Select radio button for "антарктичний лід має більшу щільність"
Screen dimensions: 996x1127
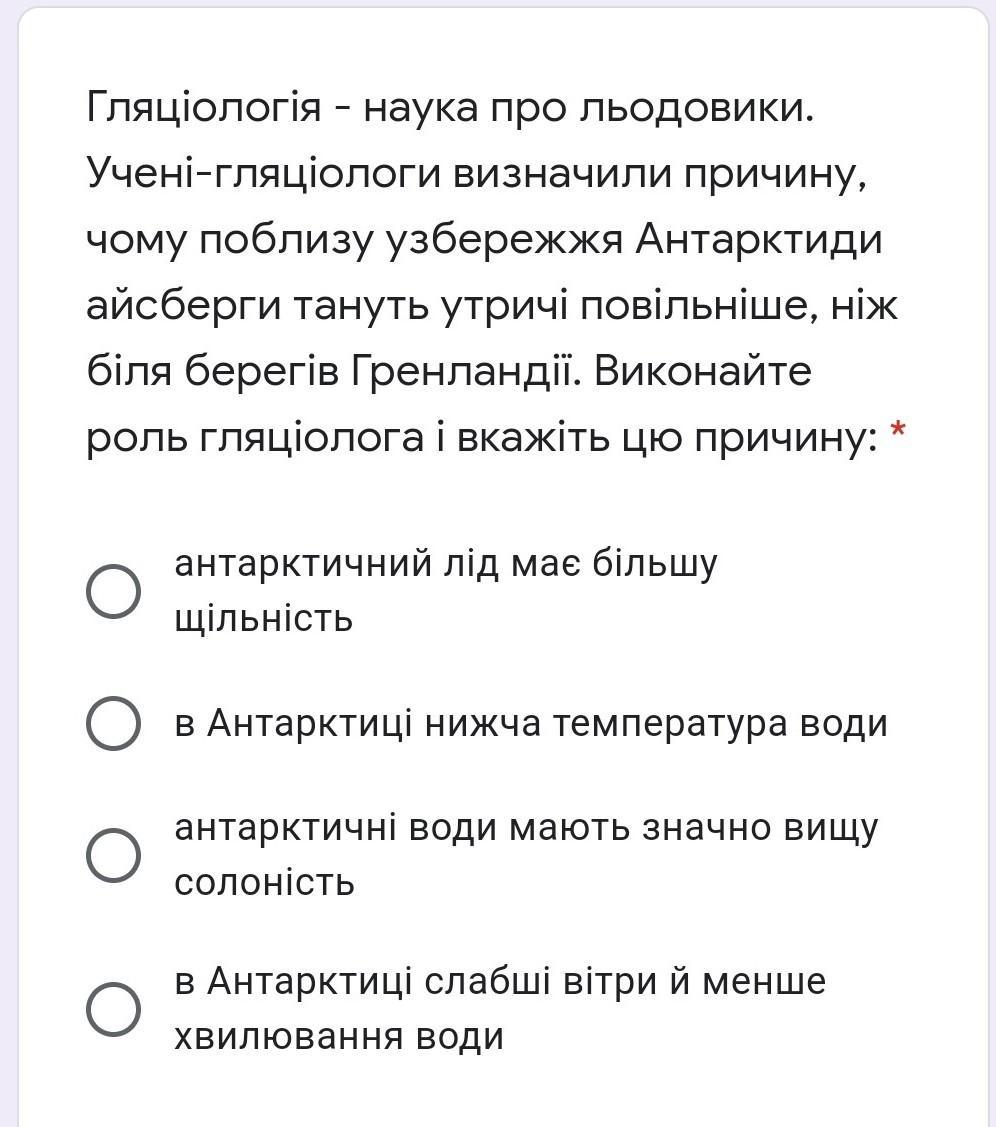tap(113, 591)
